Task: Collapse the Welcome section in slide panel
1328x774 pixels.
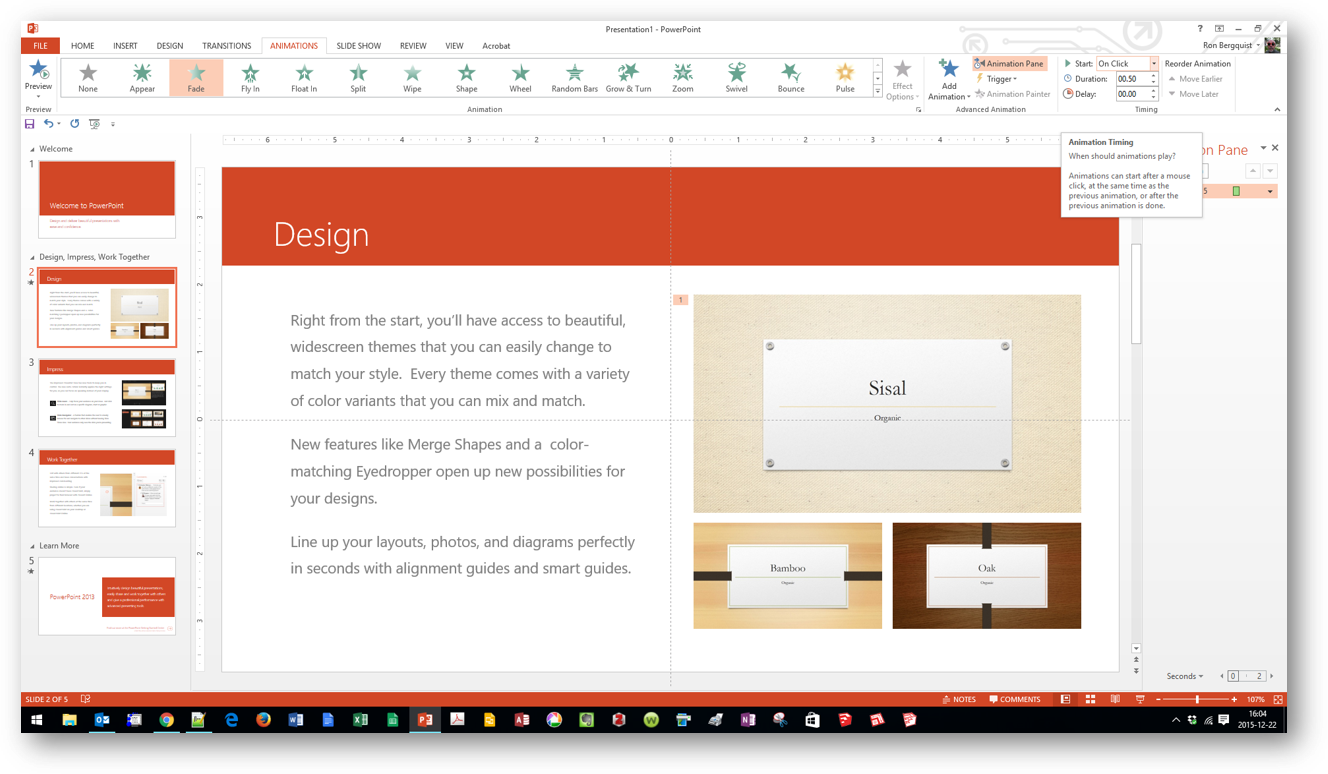Action: (31, 149)
